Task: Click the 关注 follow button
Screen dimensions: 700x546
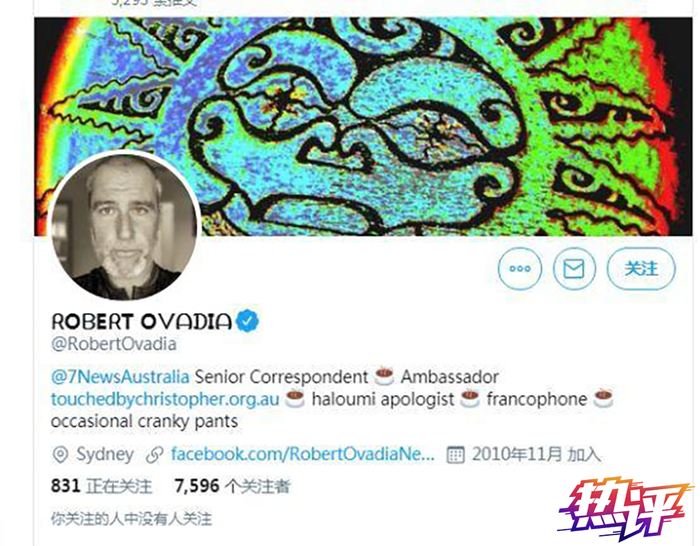Action: [641, 269]
